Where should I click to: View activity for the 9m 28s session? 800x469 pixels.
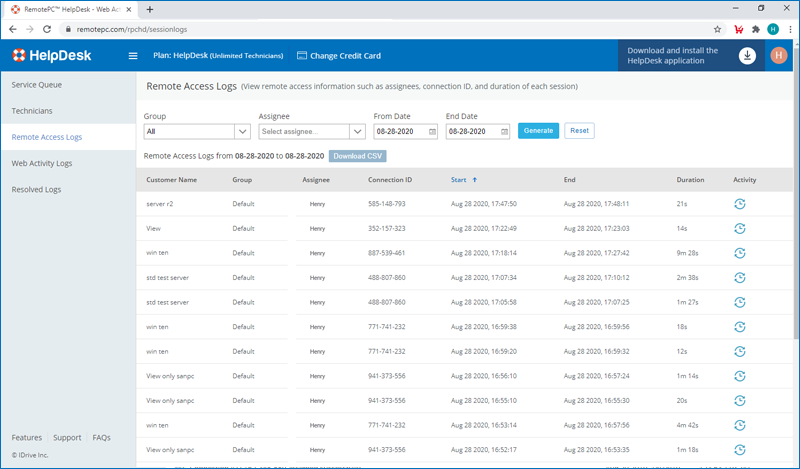[739, 253]
